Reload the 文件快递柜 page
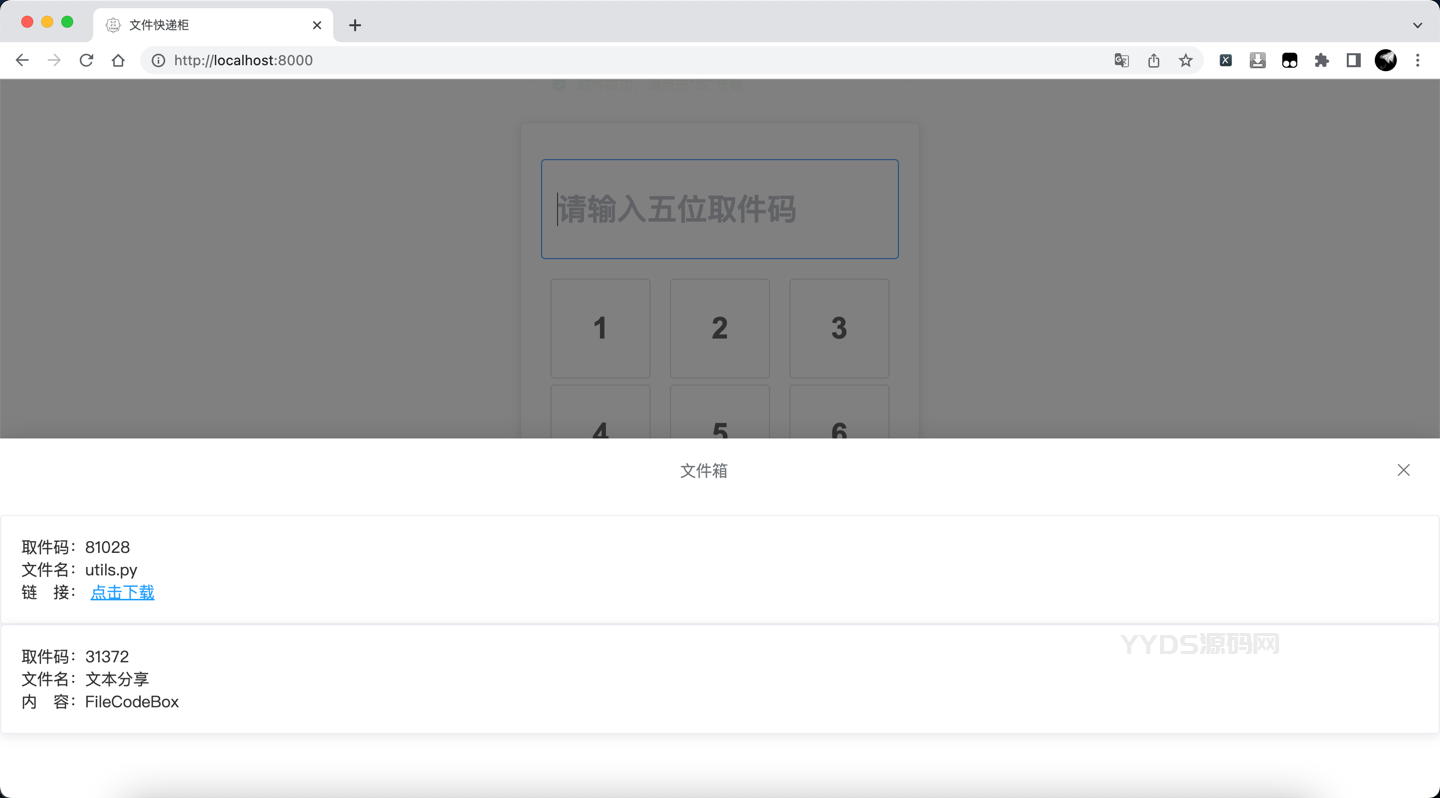1440x798 pixels. click(x=86, y=60)
